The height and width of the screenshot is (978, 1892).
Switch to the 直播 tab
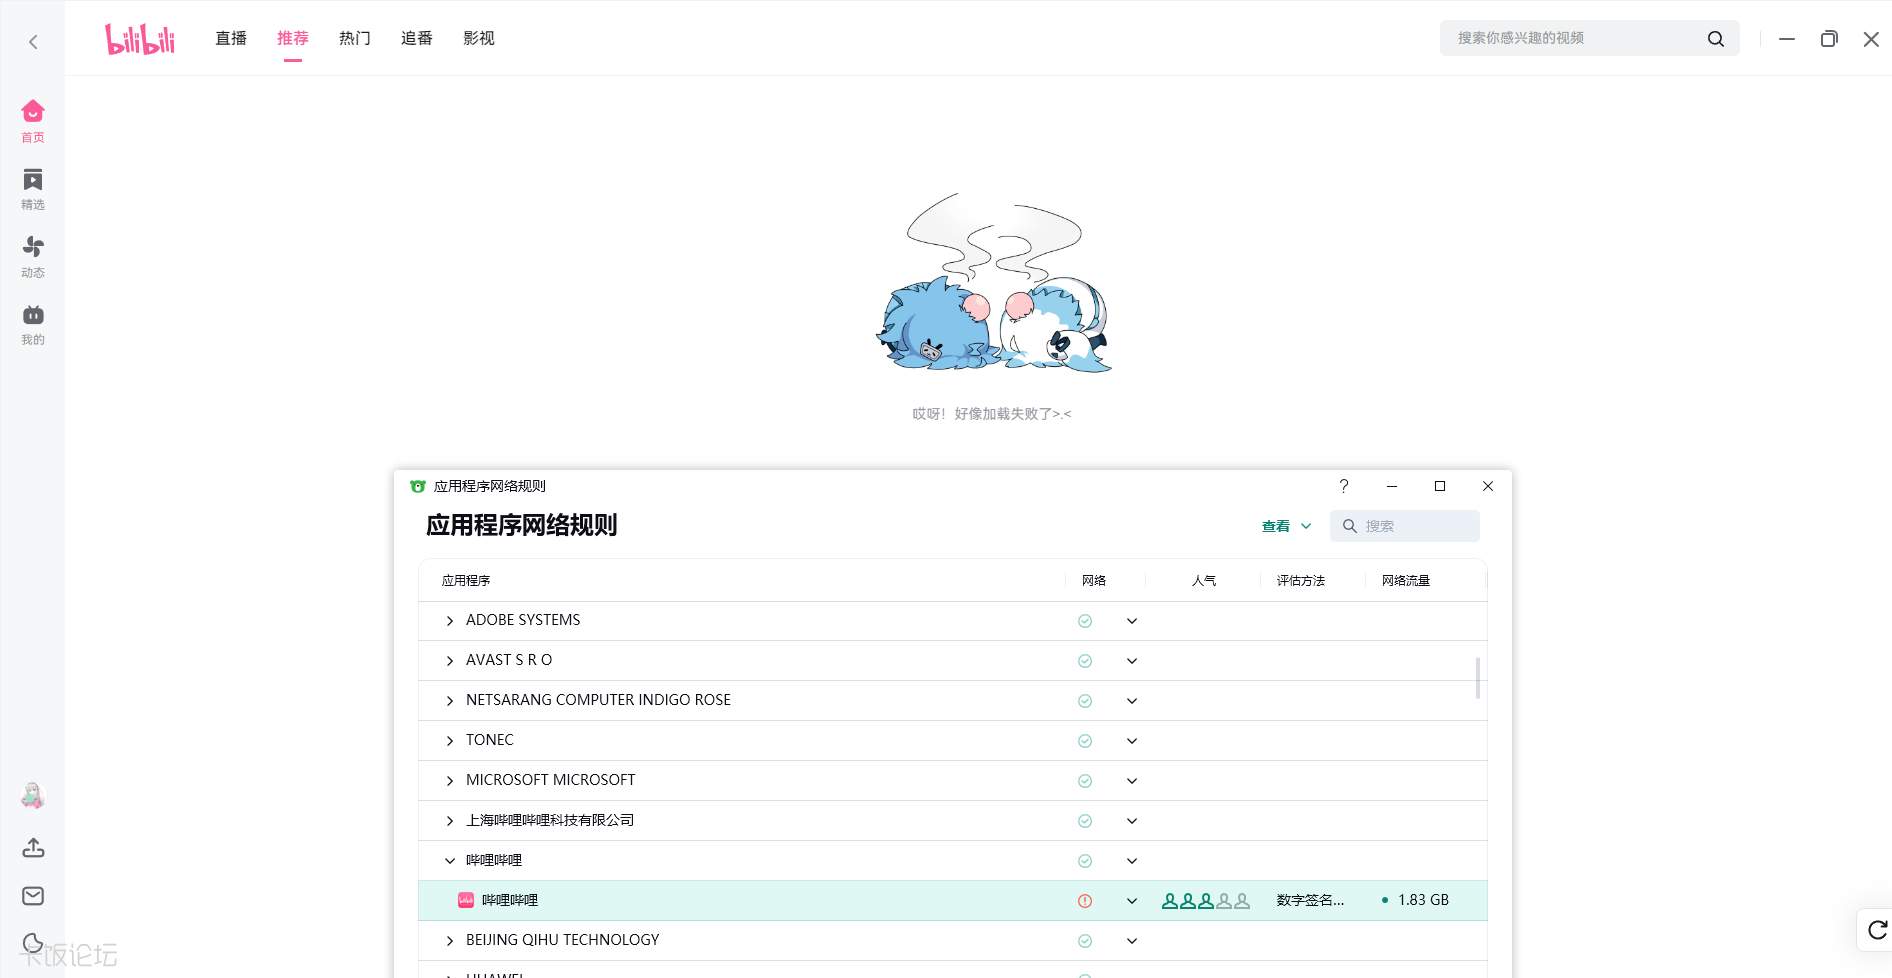click(x=231, y=38)
